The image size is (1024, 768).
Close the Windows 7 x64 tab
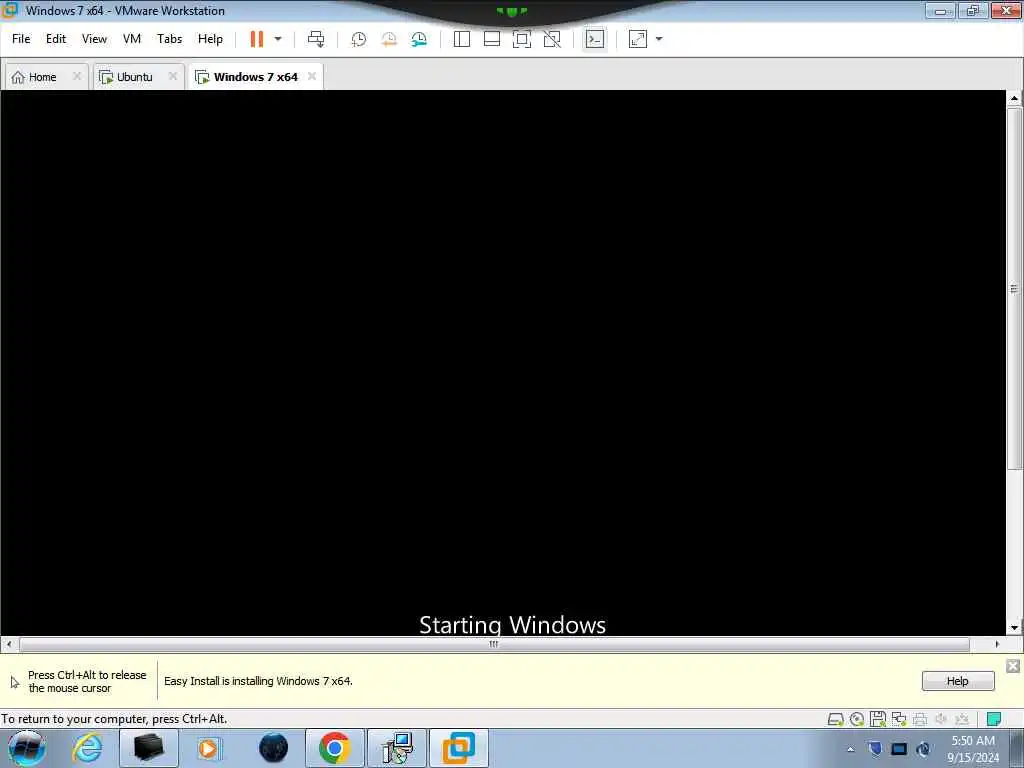(x=312, y=76)
